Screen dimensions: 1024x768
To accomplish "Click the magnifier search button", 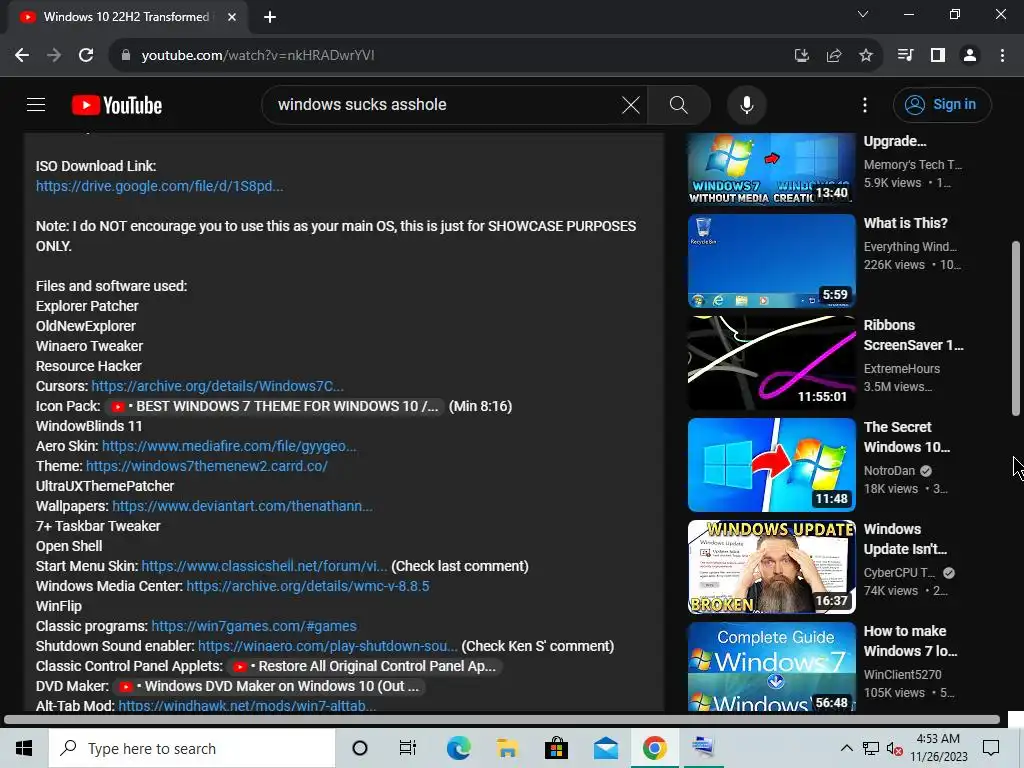I will pyautogui.click(x=679, y=104).
